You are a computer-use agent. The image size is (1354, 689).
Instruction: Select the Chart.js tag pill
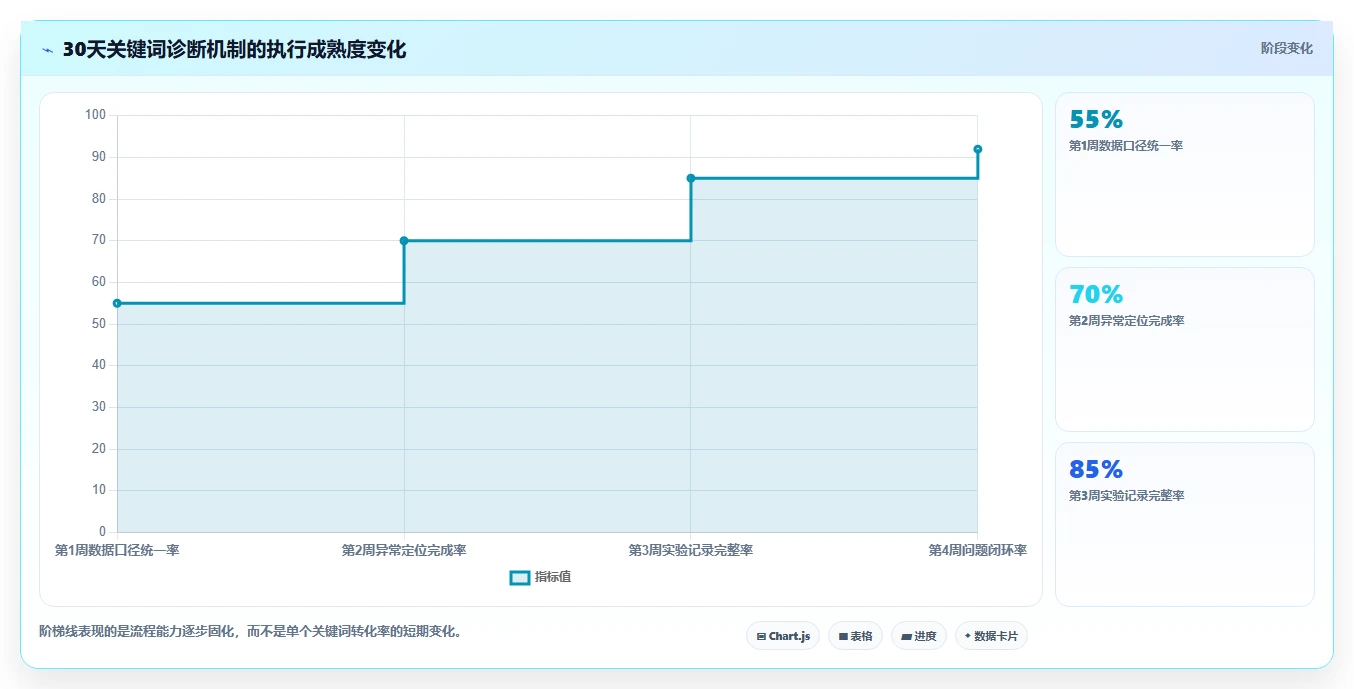coord(783,636)
